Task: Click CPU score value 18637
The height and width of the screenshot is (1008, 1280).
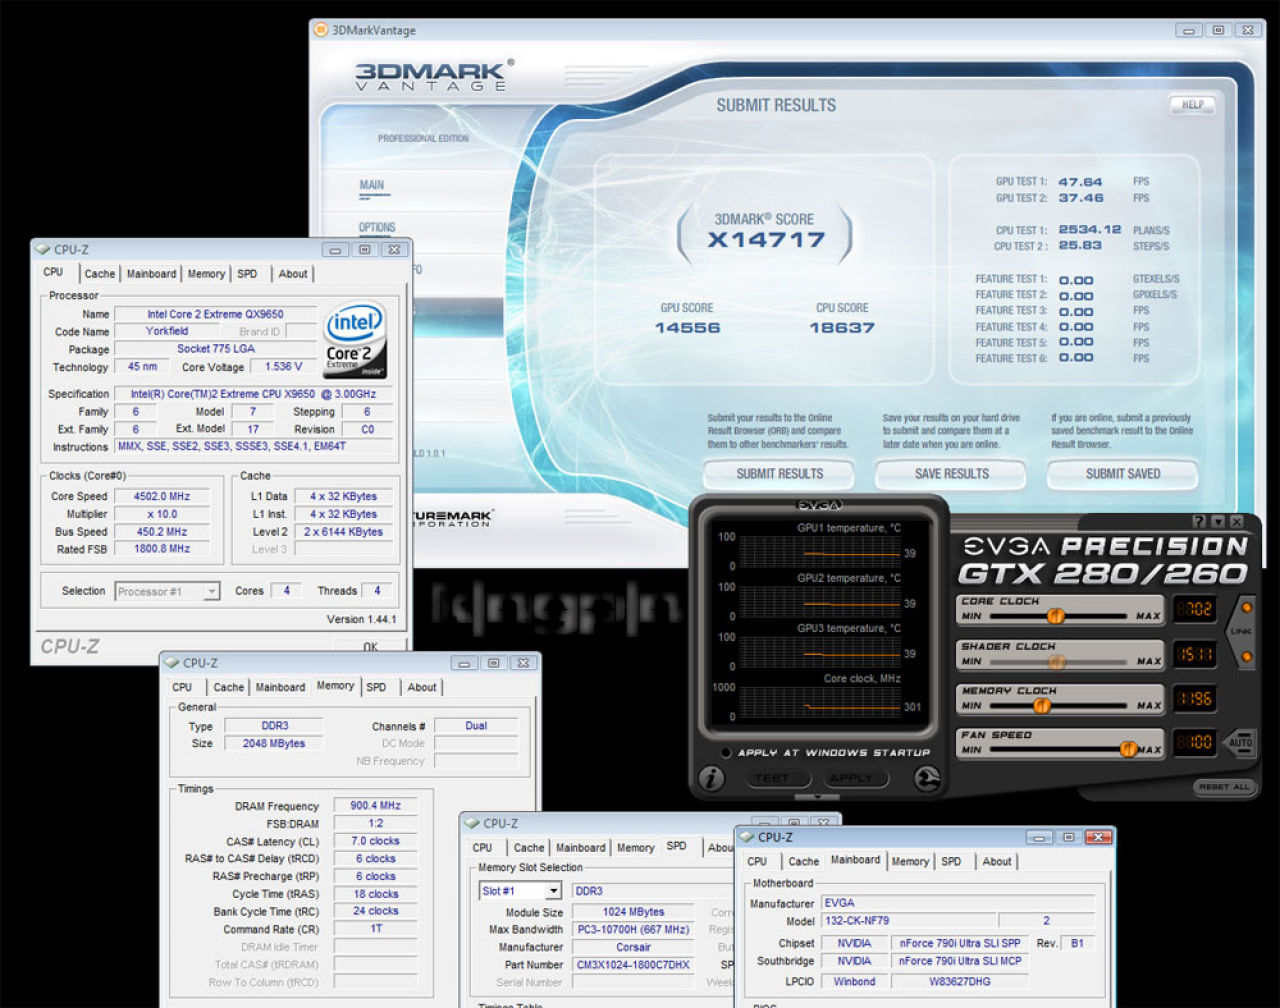Action: click(842, 328)
